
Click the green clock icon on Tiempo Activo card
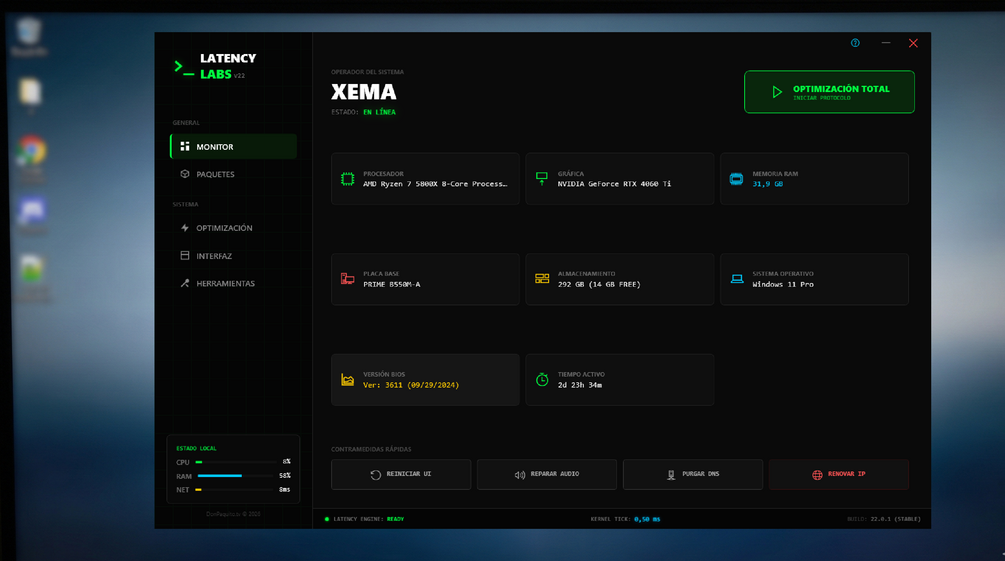pyautogui.click(x=542, y=380)
